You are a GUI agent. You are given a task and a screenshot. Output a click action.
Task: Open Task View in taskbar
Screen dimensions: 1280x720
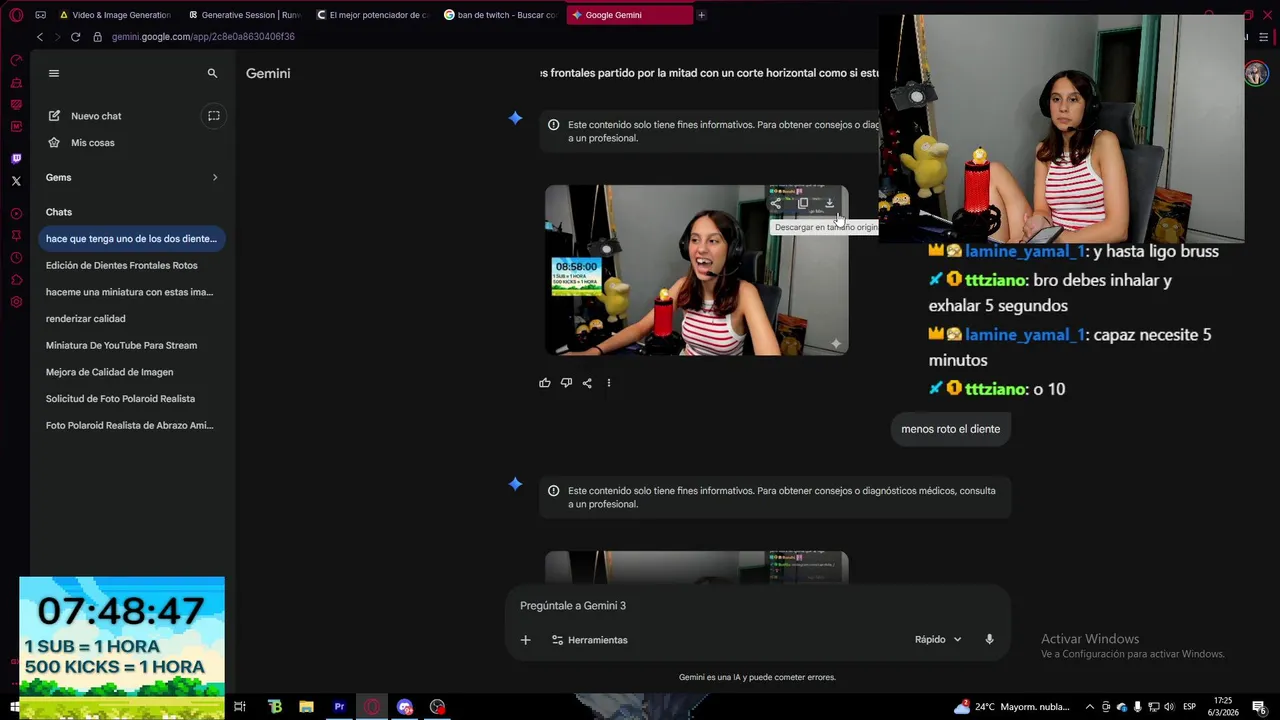240,707
